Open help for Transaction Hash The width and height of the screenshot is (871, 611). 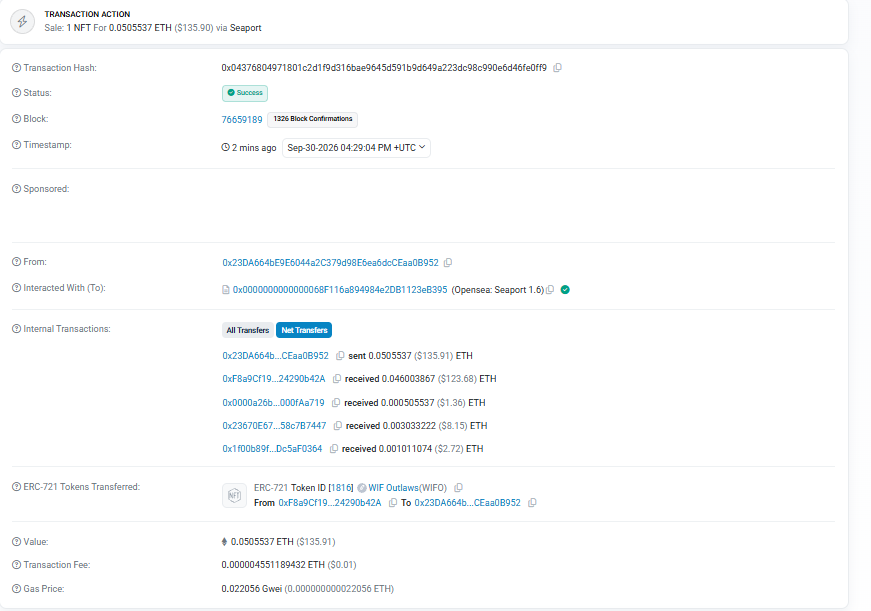[x=17, y=68]
